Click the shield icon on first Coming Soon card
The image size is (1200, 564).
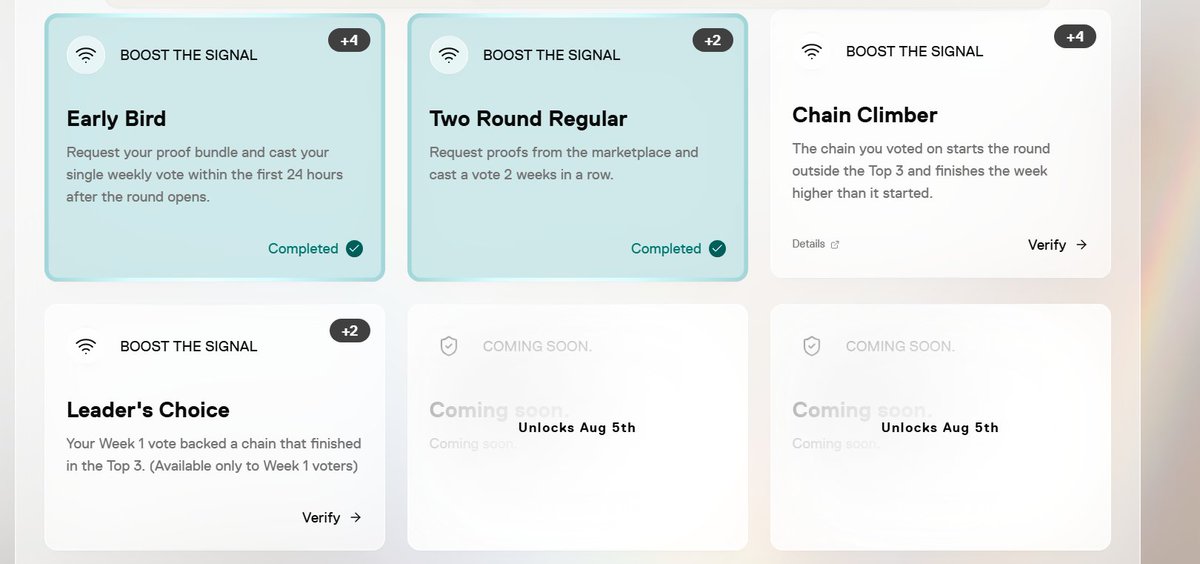449,346
